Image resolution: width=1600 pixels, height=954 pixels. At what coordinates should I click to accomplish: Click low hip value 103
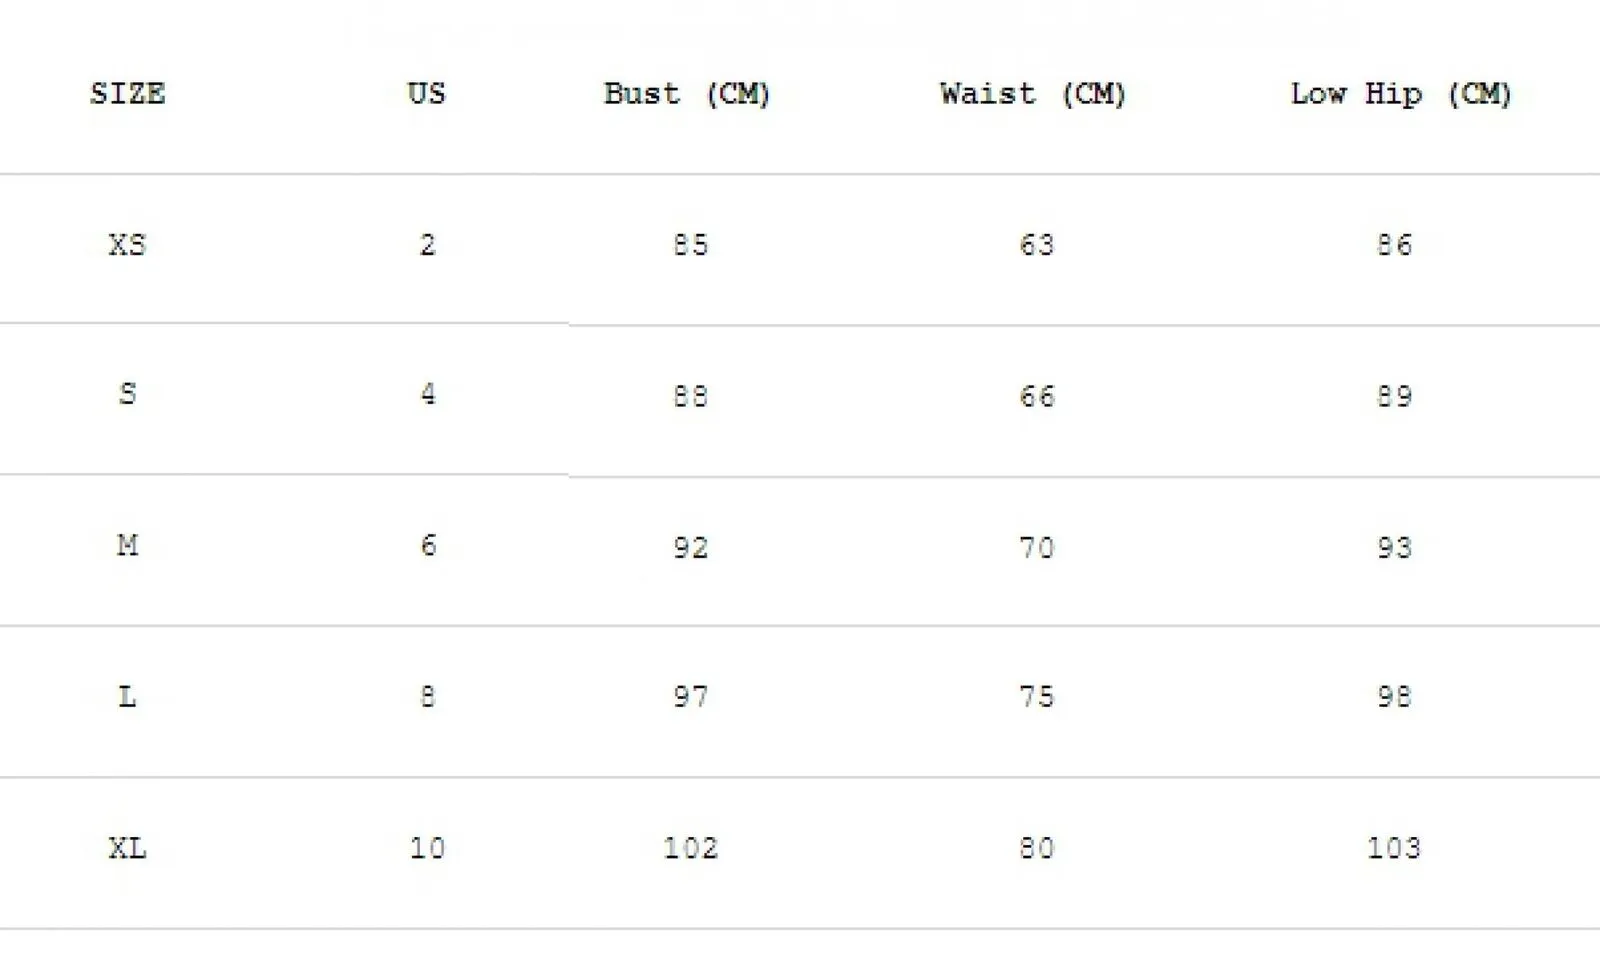pyautogui.click(x=1394, y=848)
